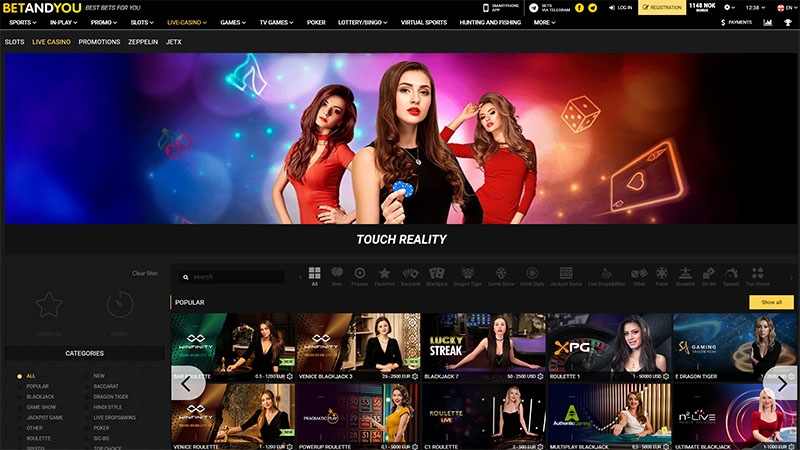Click the game search field
Image resolution: width=800 pixels, height=450 pixels.
click(232, 277)
